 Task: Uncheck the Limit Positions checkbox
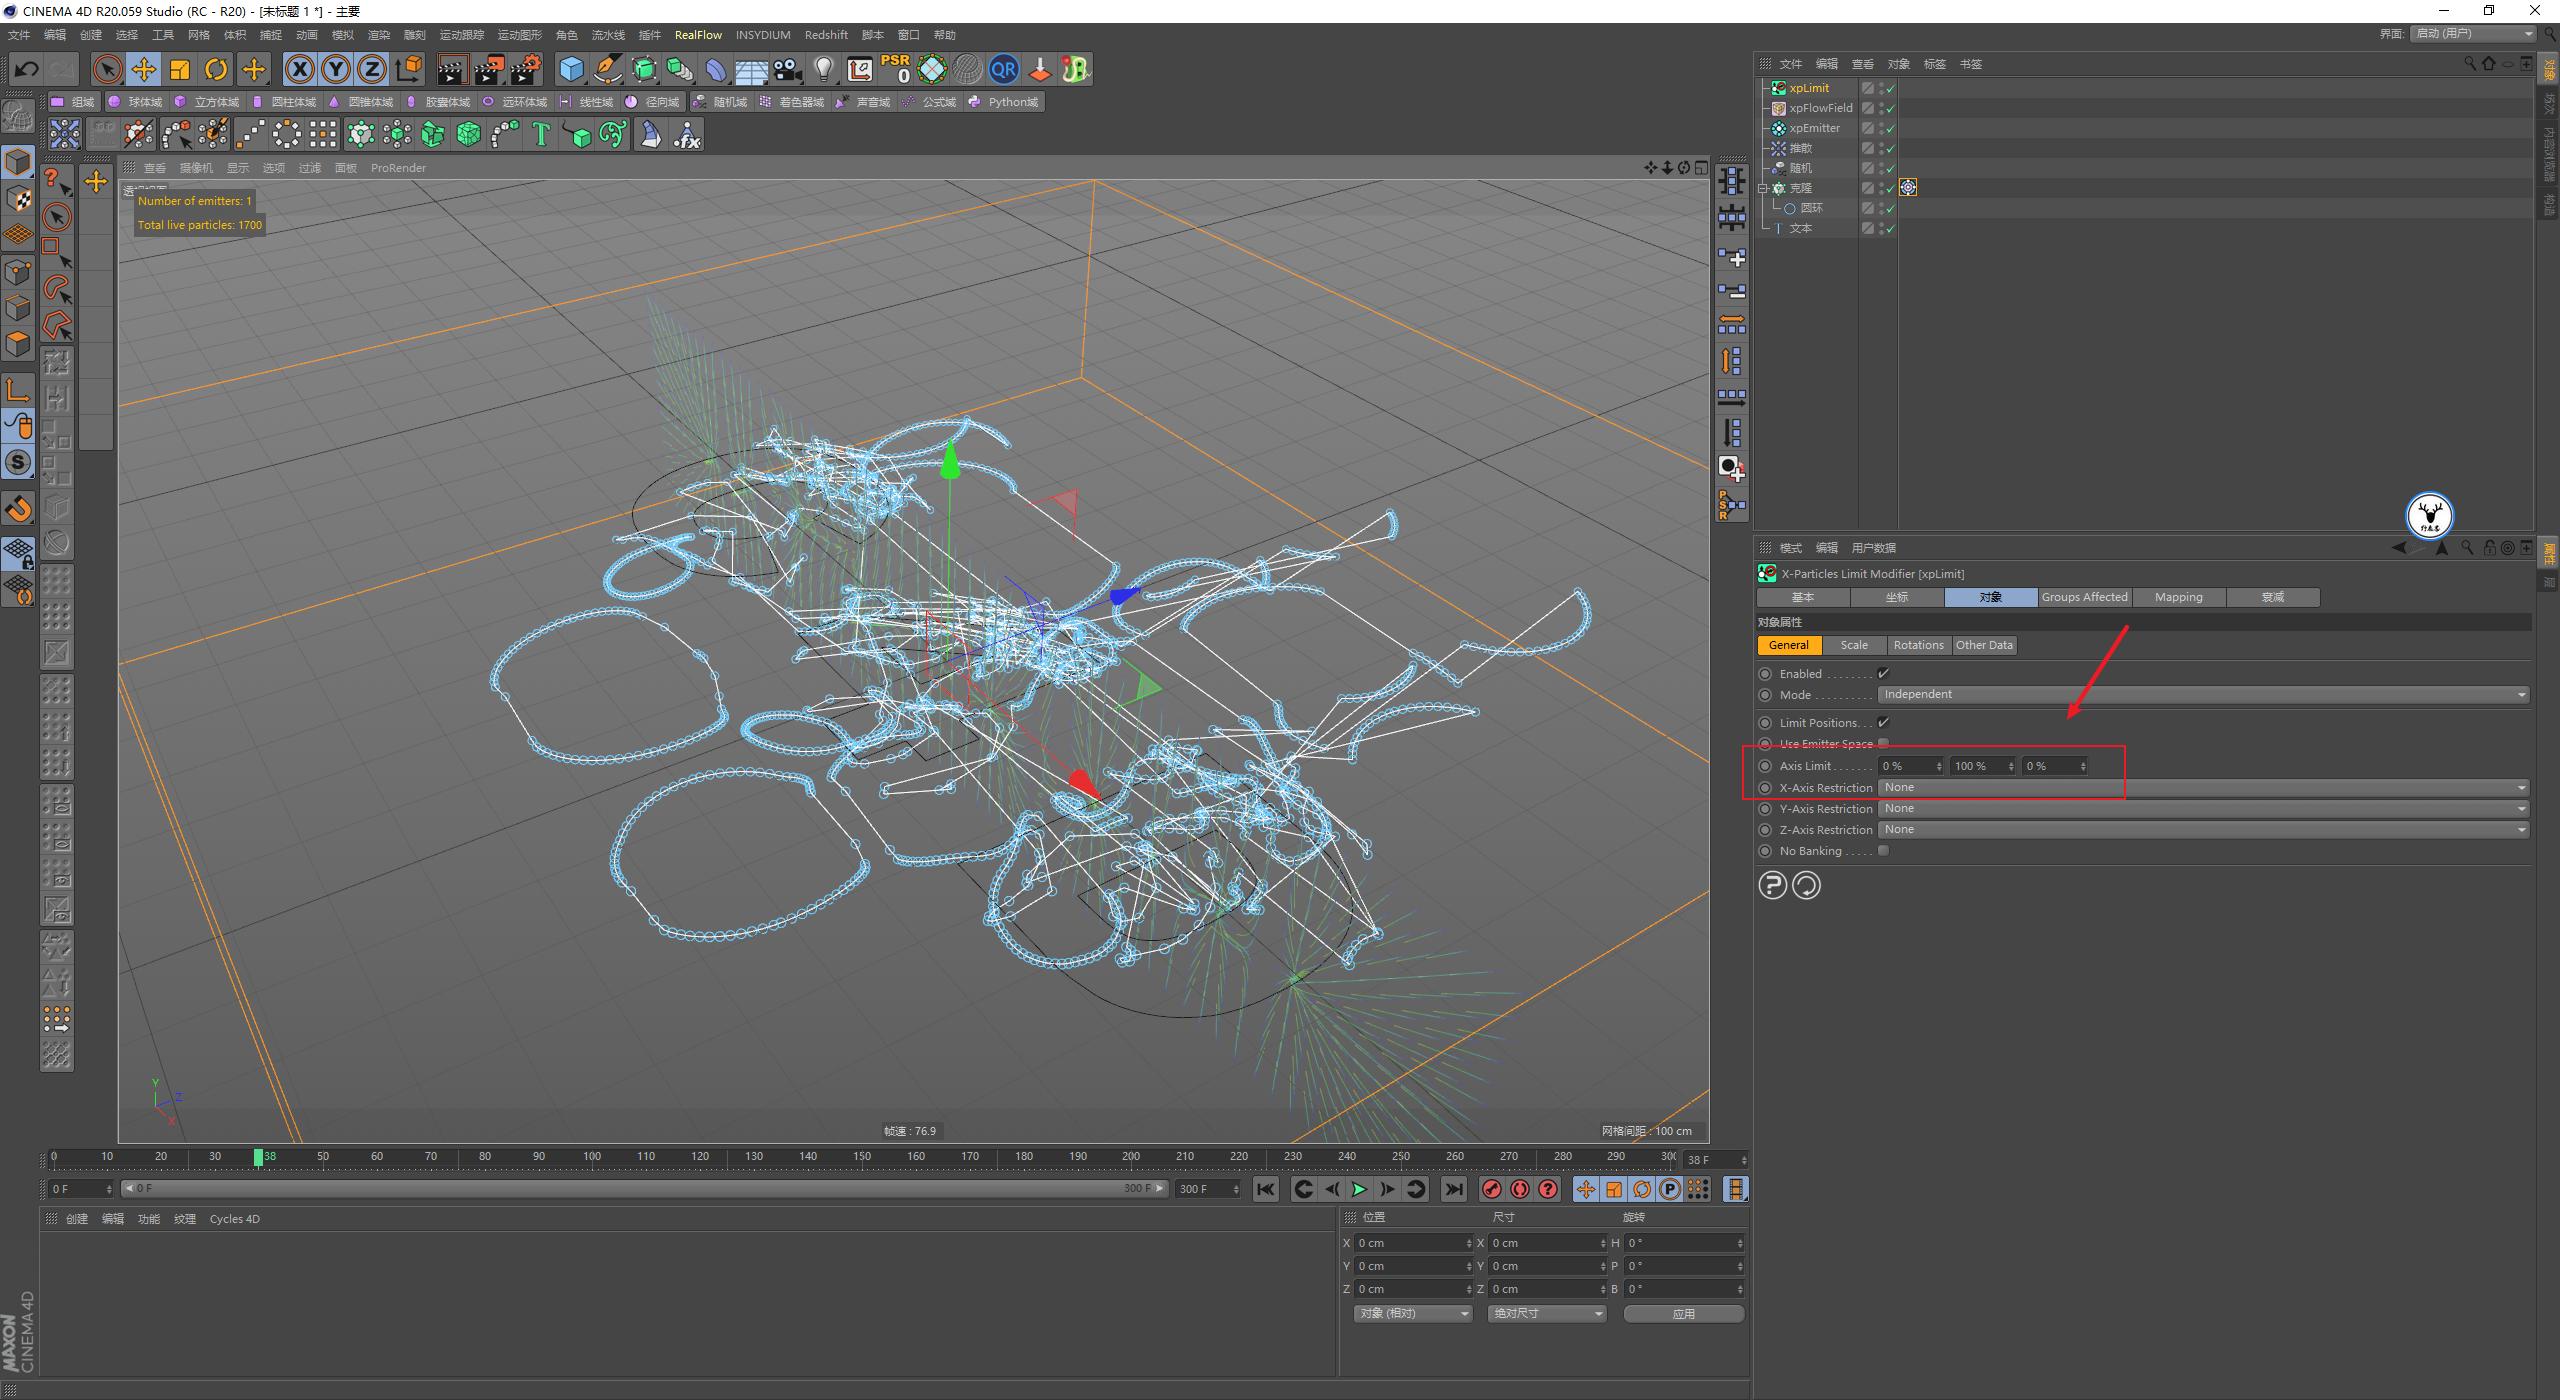point(1884,722)
